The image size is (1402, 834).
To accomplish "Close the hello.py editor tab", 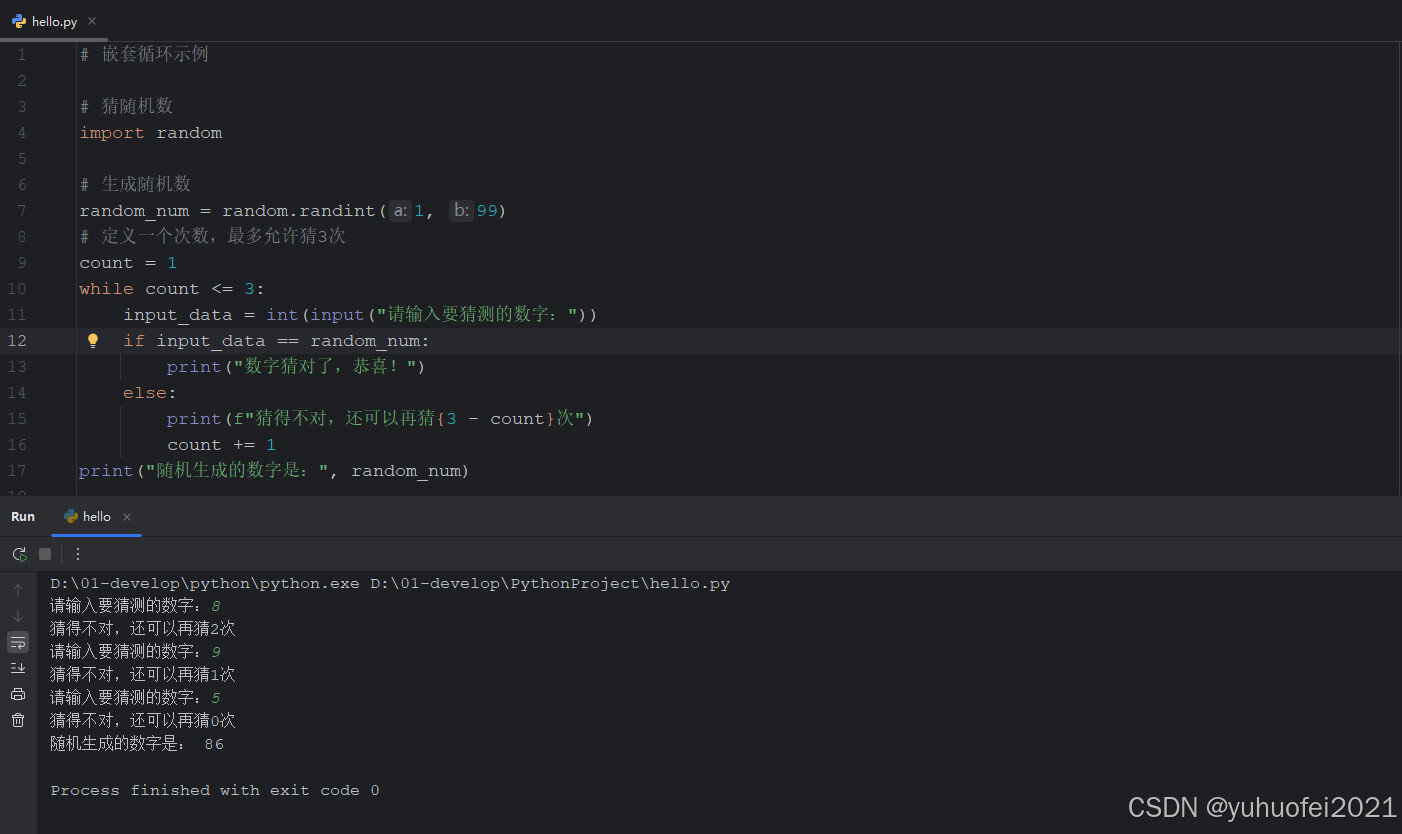I will 92,21.
